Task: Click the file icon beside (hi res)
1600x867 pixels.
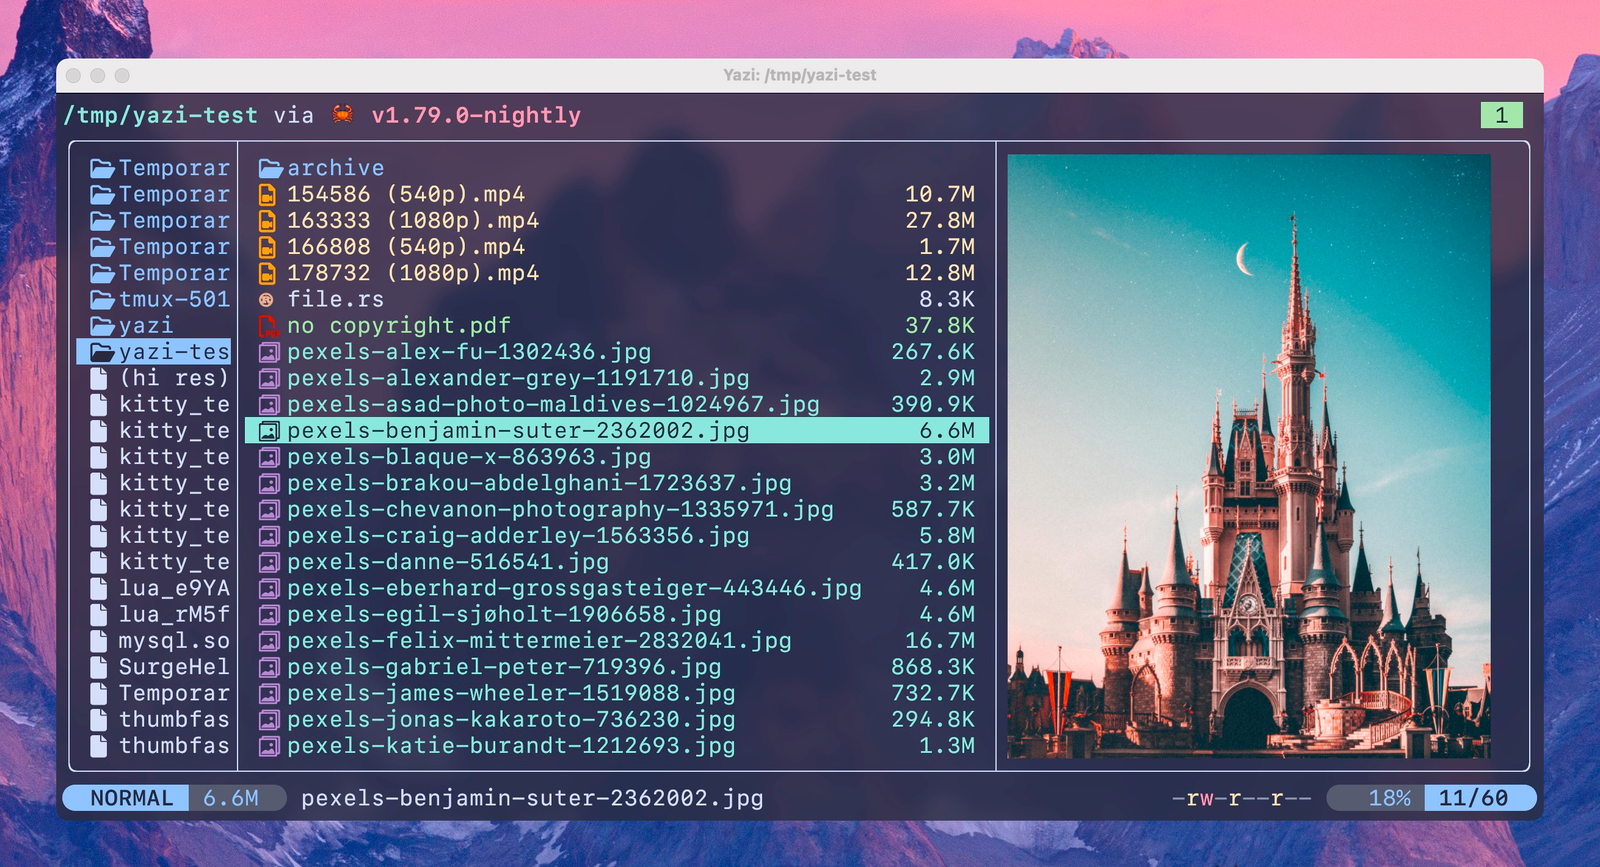Action: click(98, 378)
